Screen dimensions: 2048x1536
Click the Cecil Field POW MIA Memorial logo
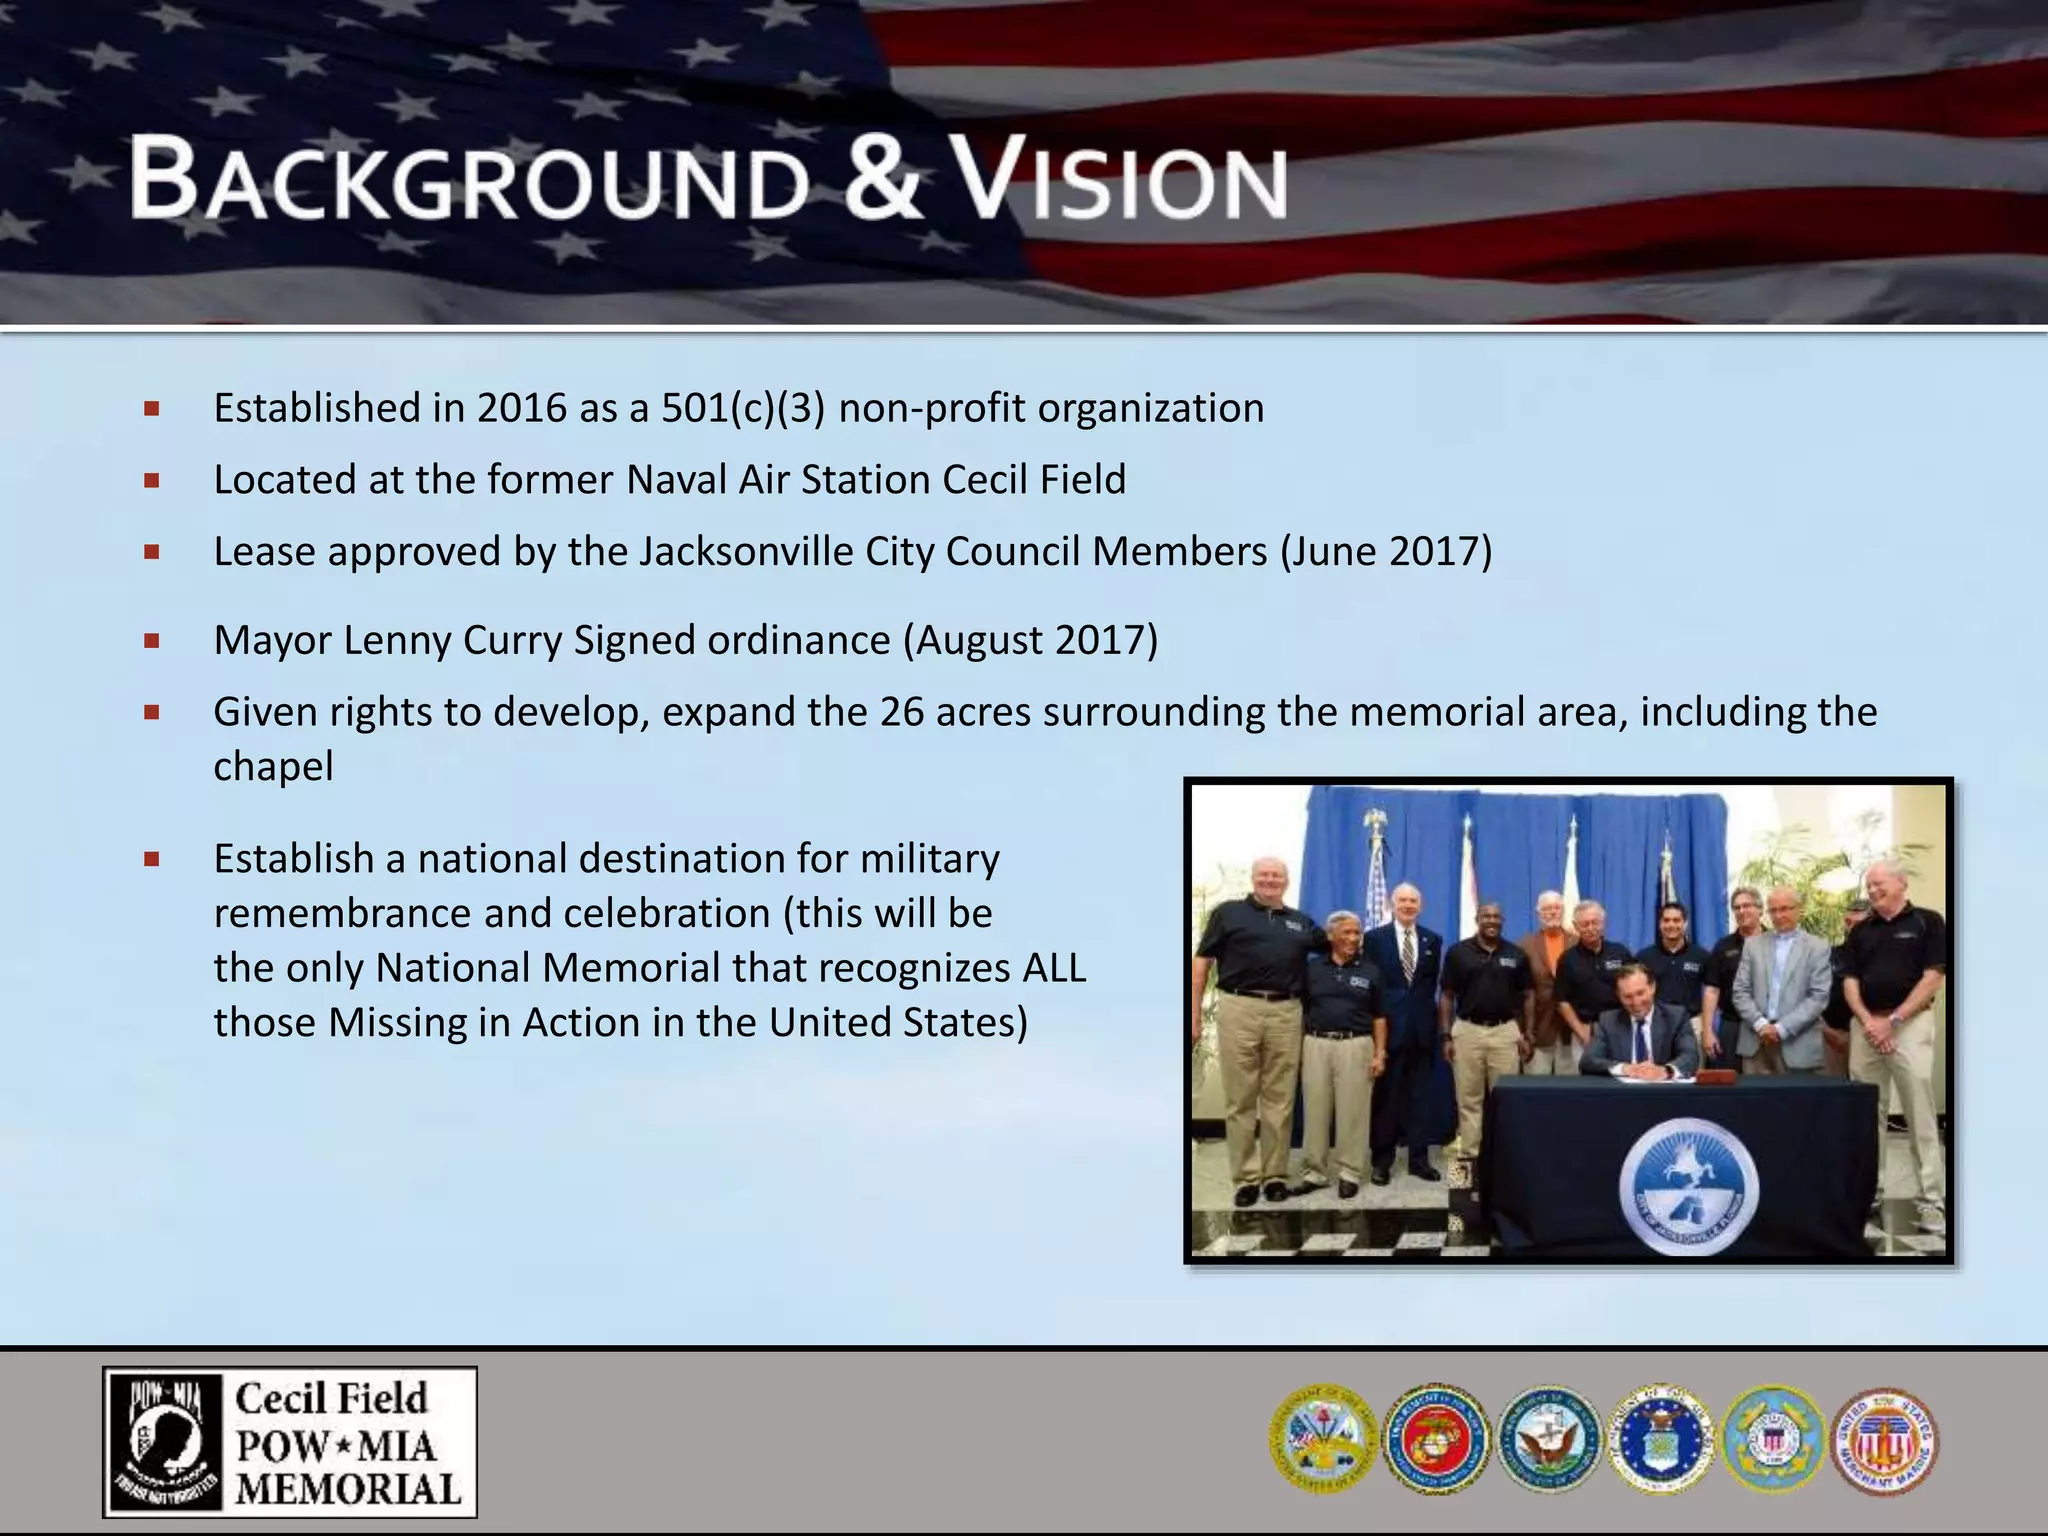tap(290, 1442)
